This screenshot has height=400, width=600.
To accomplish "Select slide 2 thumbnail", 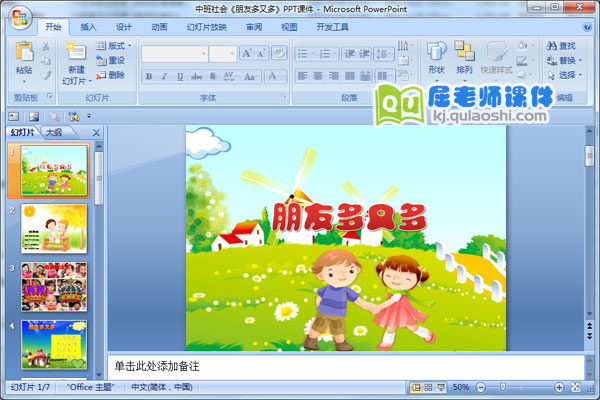I will [x=54, y=229].
